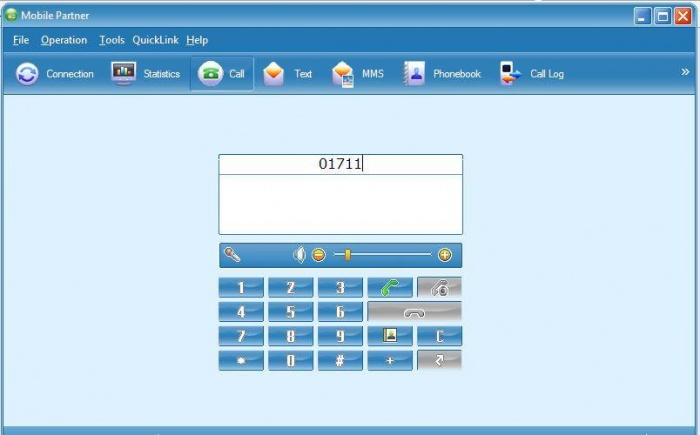The image size is (700, 435).
Task: Open the QuickLink menu
Action: [x=155, y=40]
